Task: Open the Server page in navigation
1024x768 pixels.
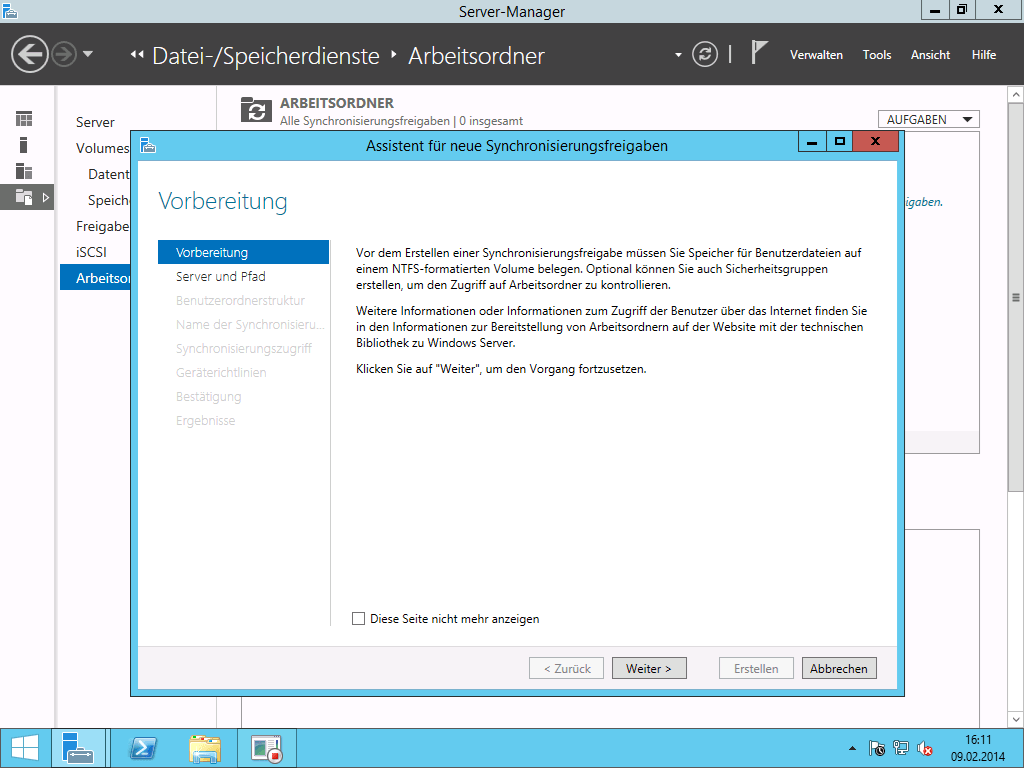Action: click(x=95, y=122)
